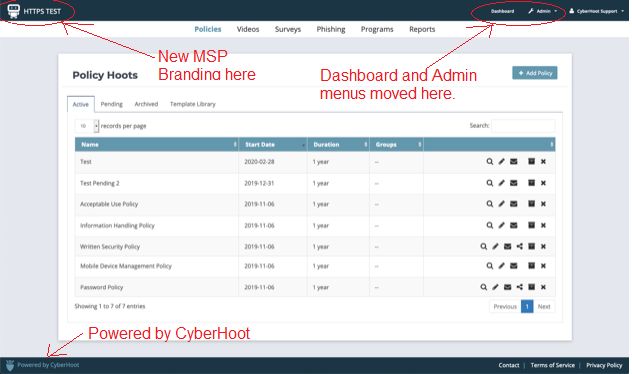Share the Written Security Policy
This screenshot has width=632, height=374.
520,246
